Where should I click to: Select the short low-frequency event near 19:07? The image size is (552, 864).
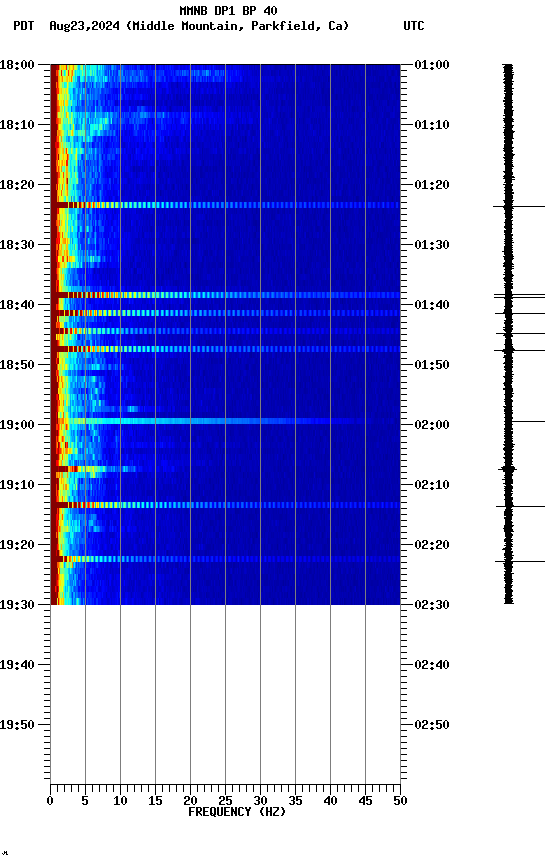pyautogui.click(x=94, y=469)
